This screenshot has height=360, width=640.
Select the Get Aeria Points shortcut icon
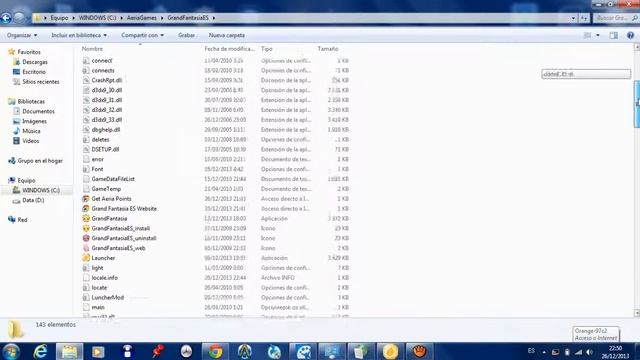(86, 199)
